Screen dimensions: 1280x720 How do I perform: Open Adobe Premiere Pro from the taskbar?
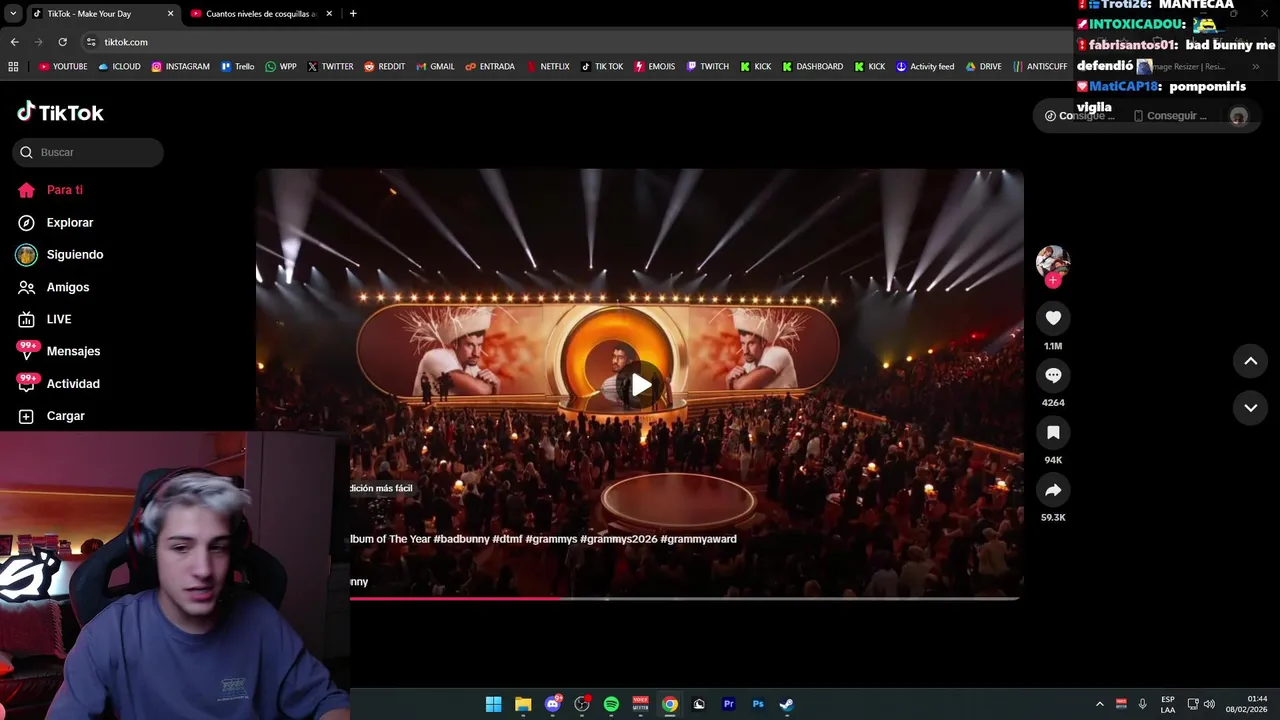tap(728, 704)
